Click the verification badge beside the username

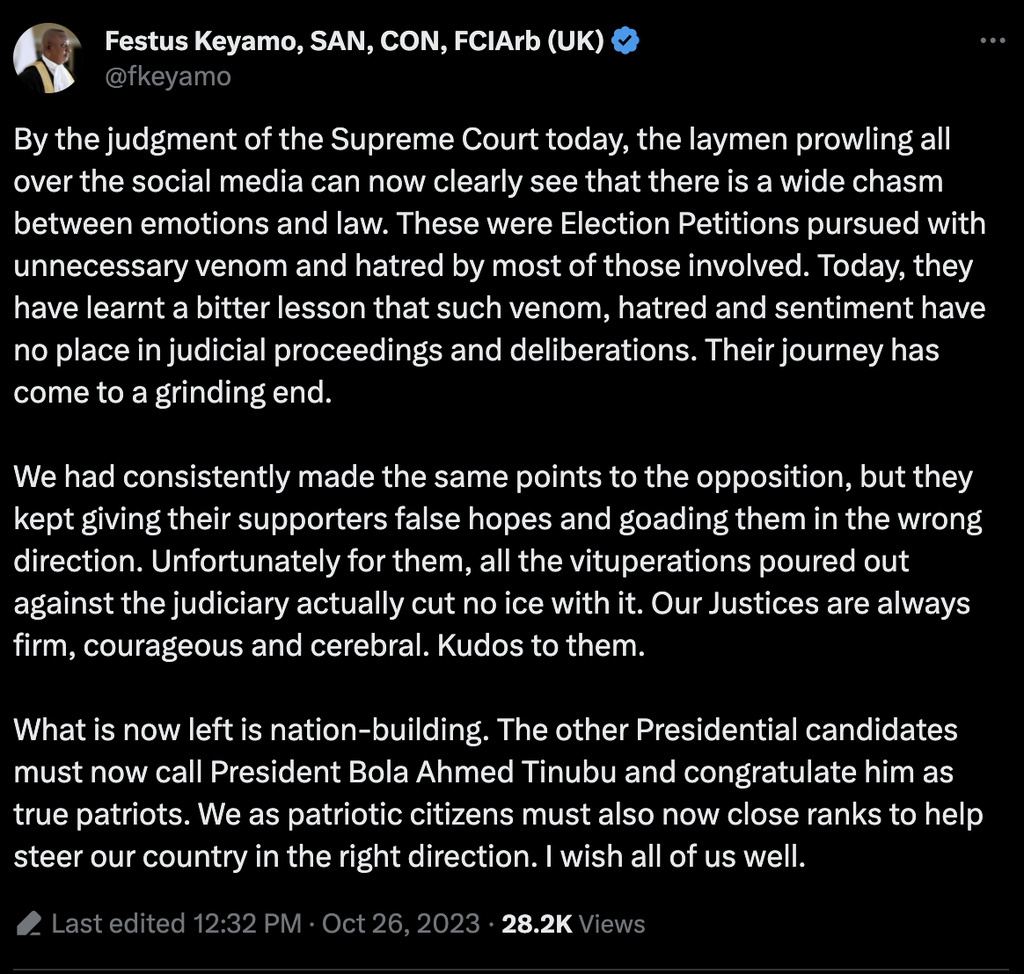(x=626, y=40)
